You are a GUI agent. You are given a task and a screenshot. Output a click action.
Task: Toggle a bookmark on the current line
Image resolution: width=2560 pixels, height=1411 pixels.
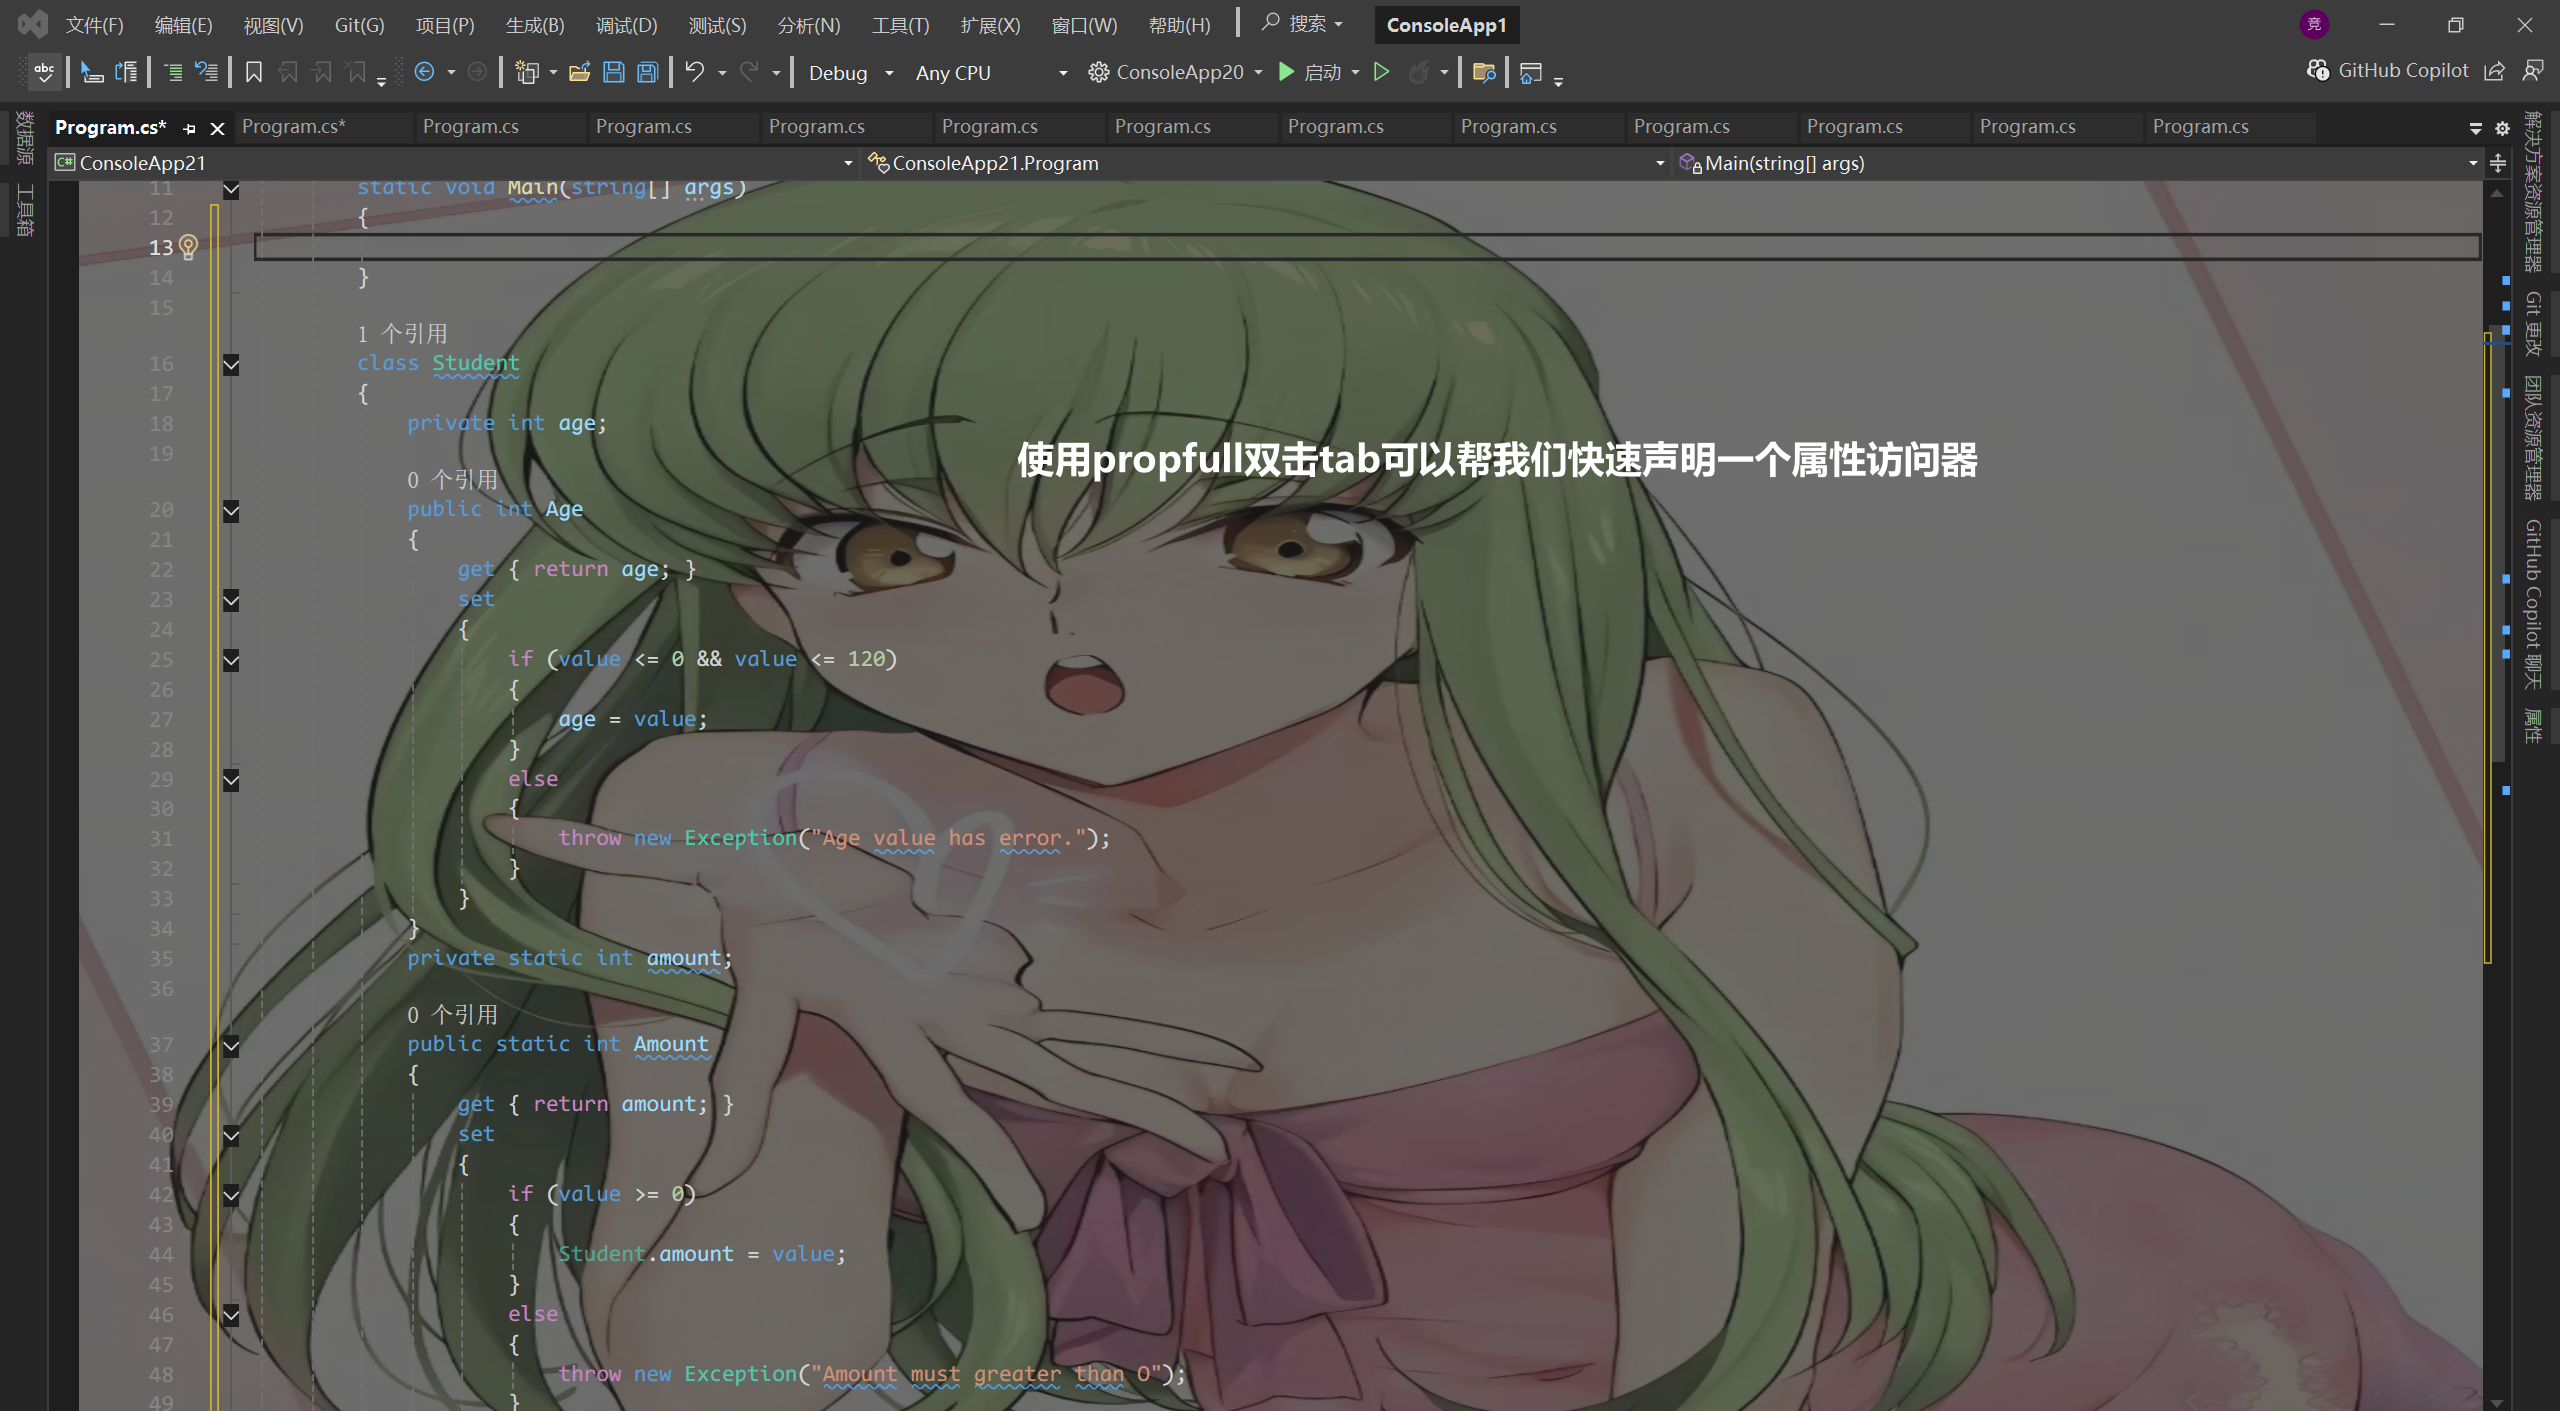click(x=254, y=72)
